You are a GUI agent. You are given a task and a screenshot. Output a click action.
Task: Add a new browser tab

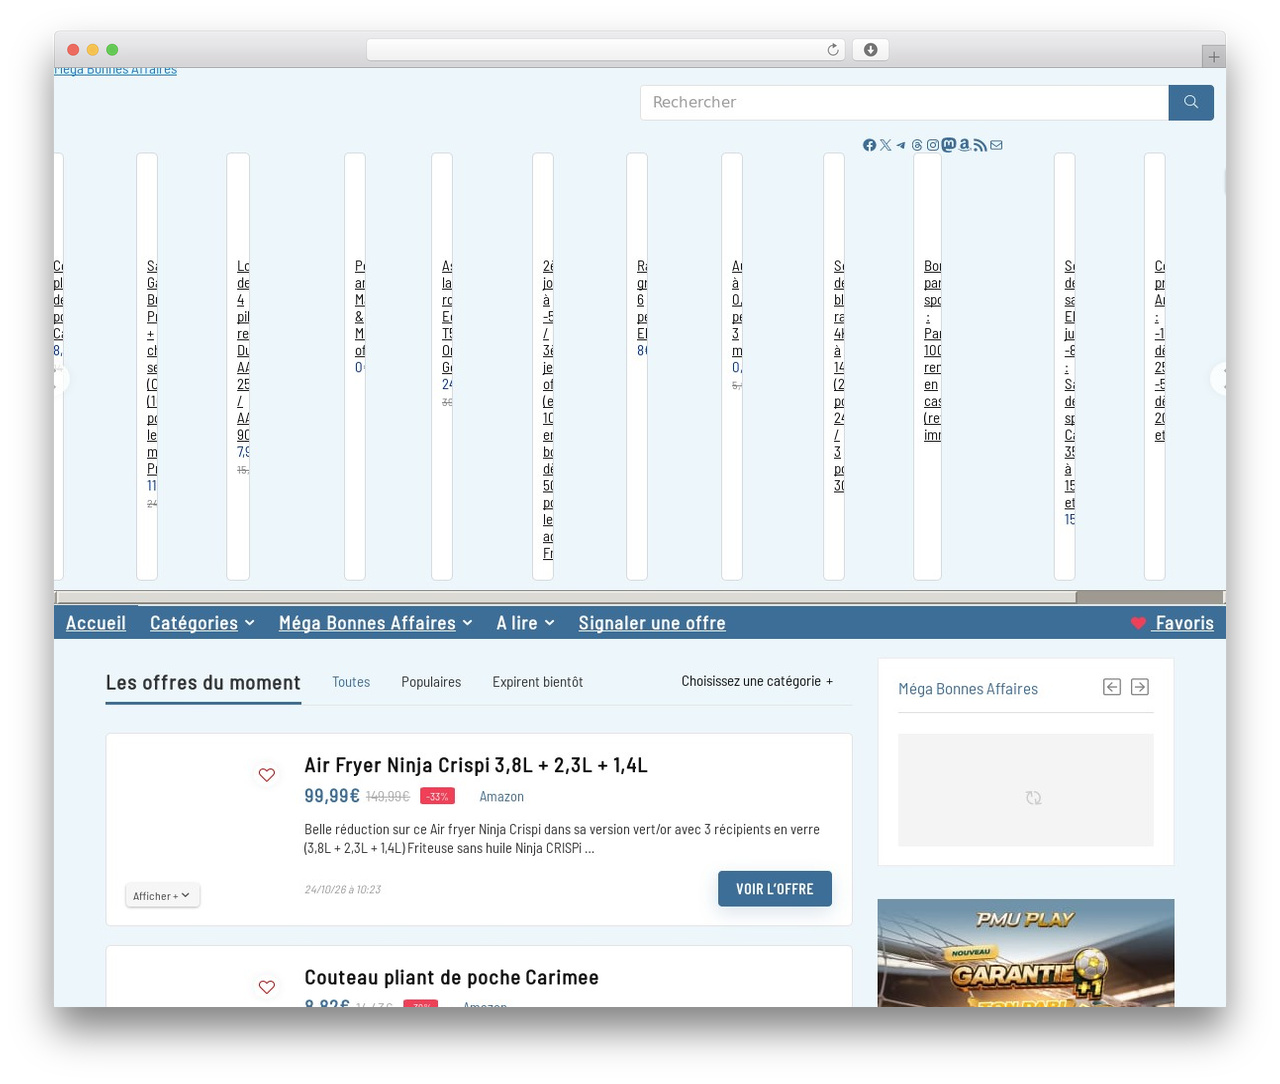tap(1214, 57)
